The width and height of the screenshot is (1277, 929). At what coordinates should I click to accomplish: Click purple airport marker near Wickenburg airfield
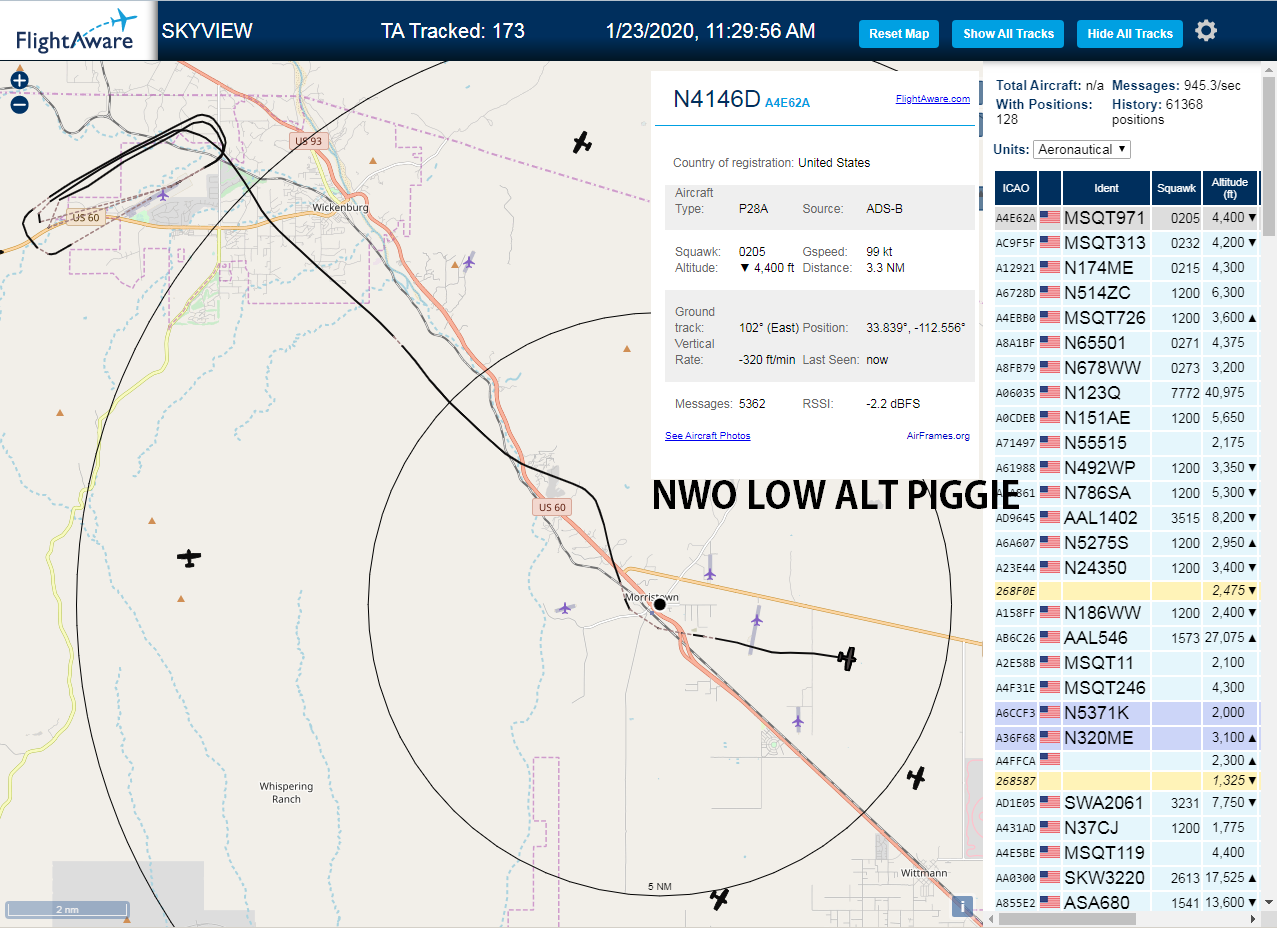[162, 195]
